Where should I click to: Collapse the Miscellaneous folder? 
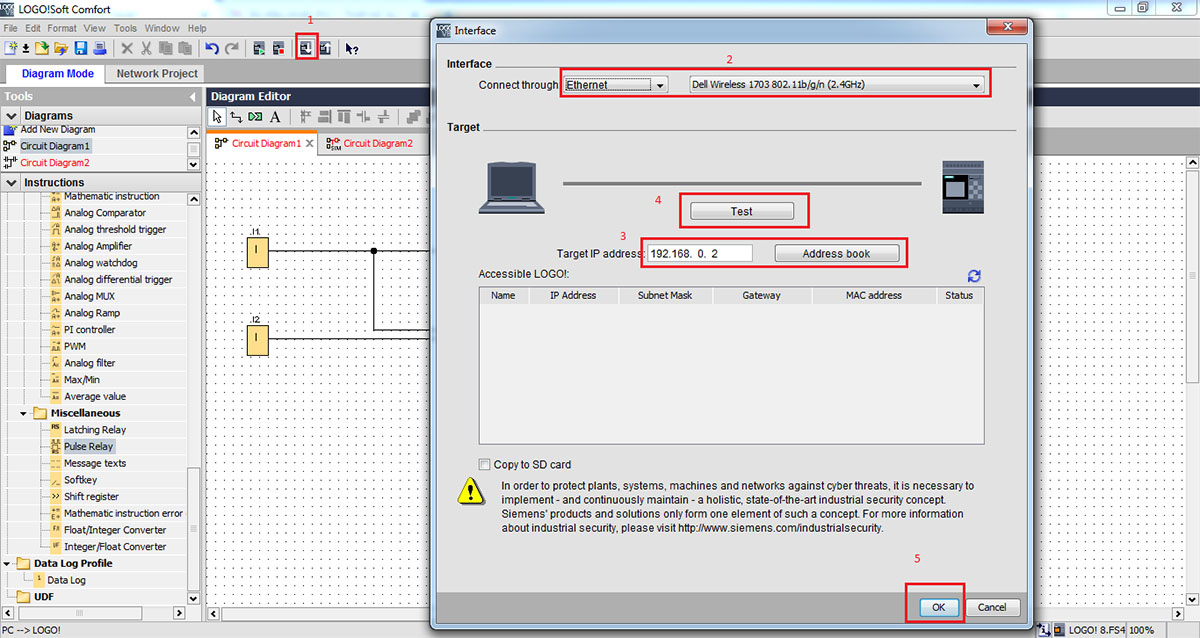tap(24, 413)
